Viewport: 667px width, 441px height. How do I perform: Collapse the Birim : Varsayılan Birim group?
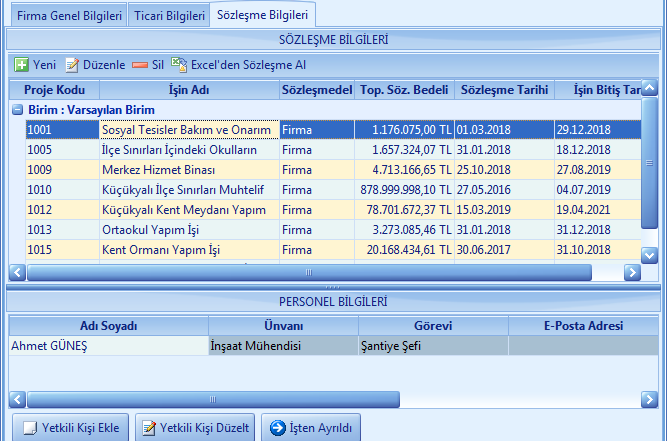tap(17, 109)
